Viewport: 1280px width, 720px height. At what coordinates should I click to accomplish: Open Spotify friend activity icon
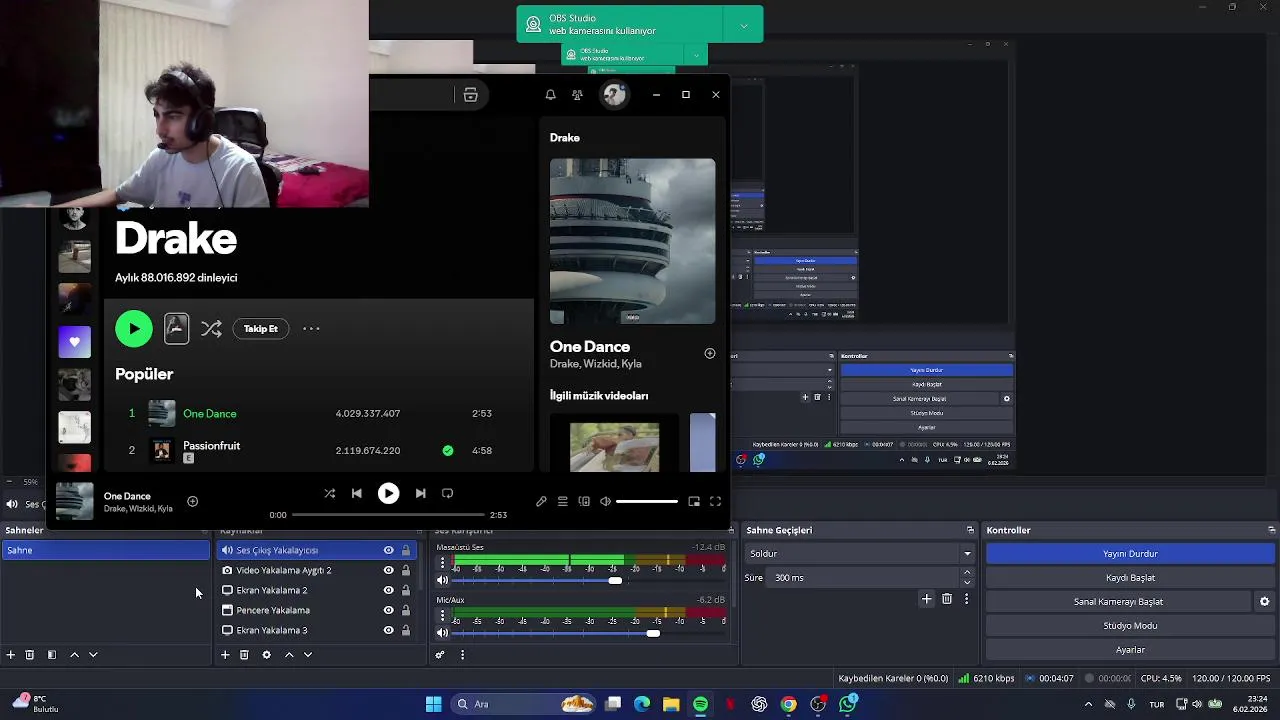[x=577, y=95]
